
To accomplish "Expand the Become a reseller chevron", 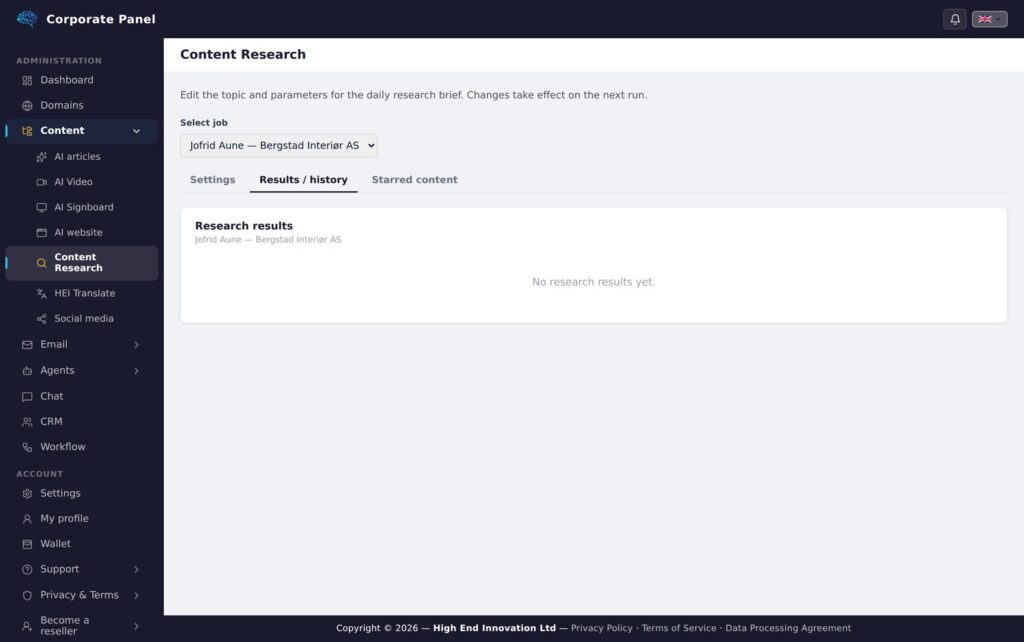I will [136, 626].
